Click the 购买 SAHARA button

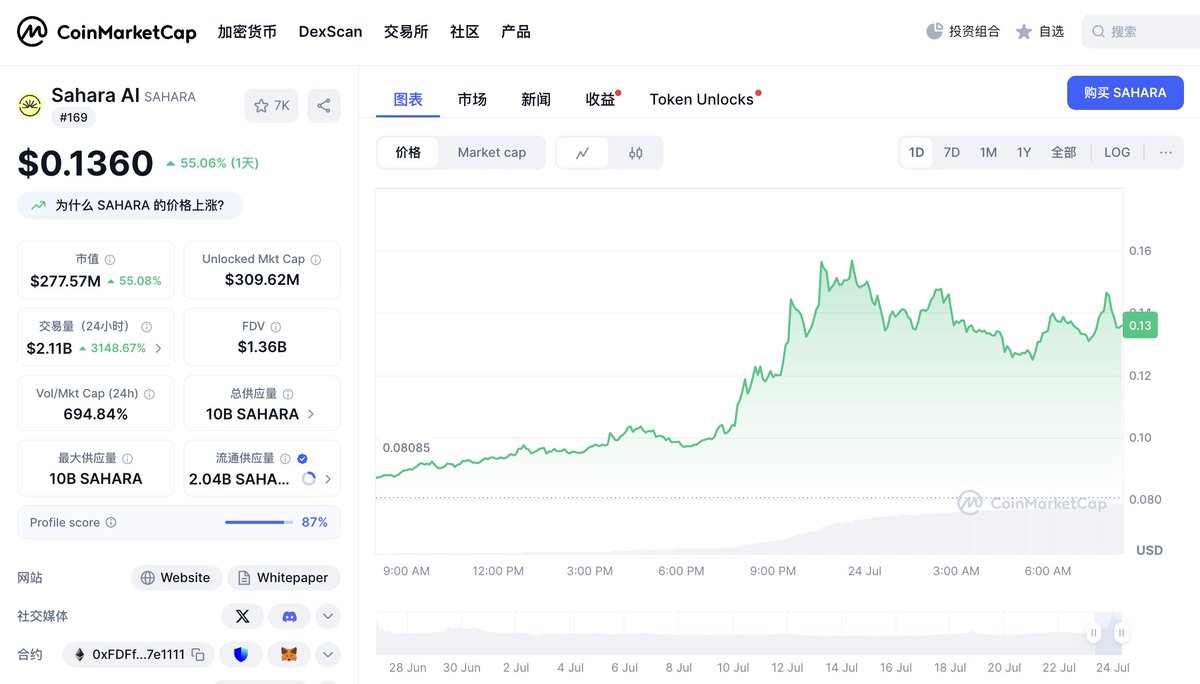coord(1125,93)
